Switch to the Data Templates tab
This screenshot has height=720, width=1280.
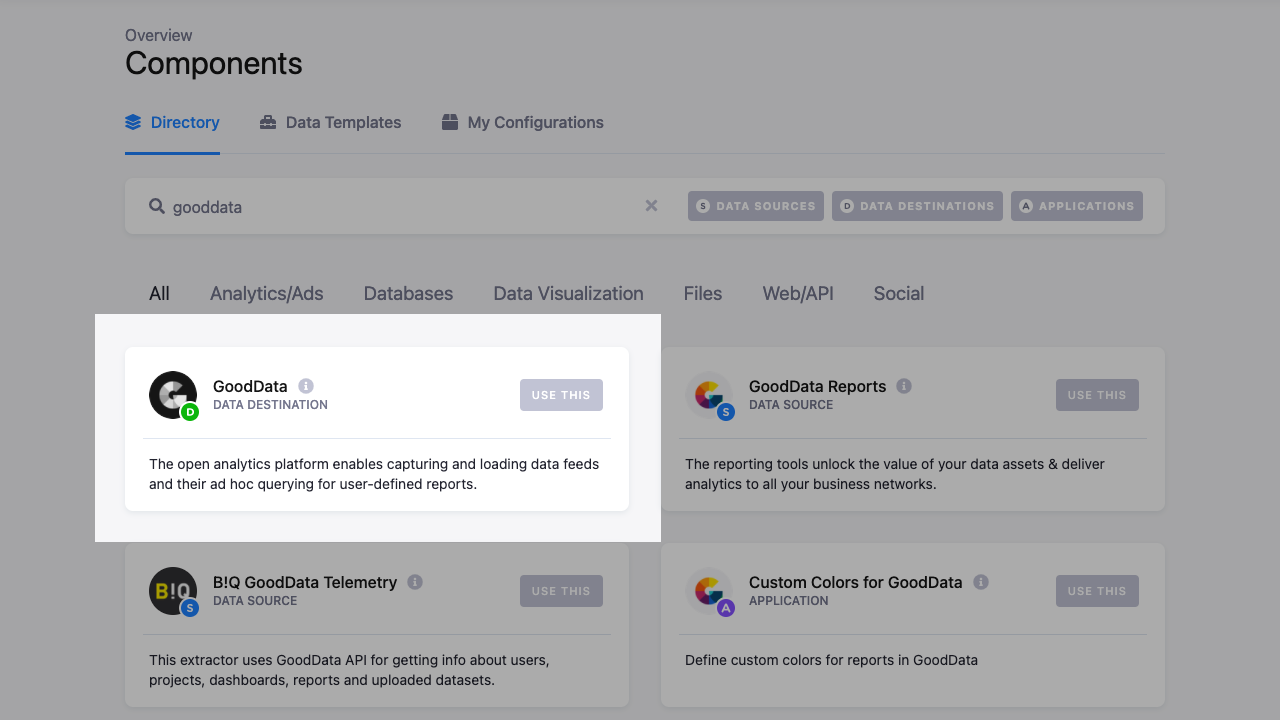pos(330,122)
